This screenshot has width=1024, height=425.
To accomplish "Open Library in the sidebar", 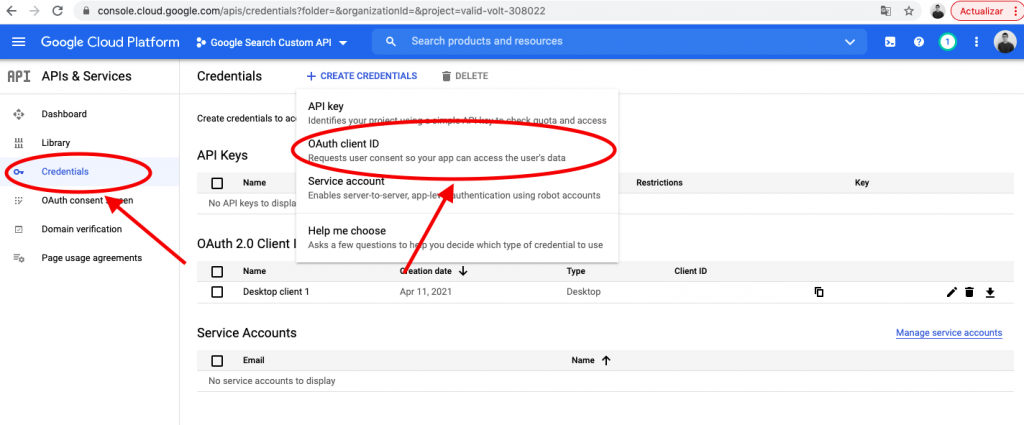I will (56, 143).
